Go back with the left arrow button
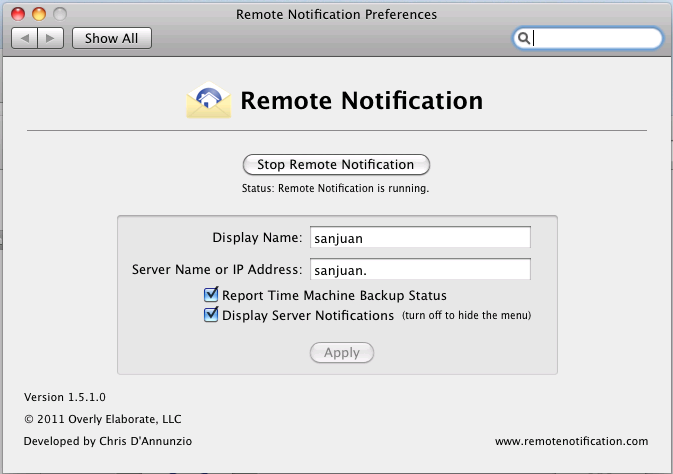This screenshot has width=673, height=474. coord(24,38)
